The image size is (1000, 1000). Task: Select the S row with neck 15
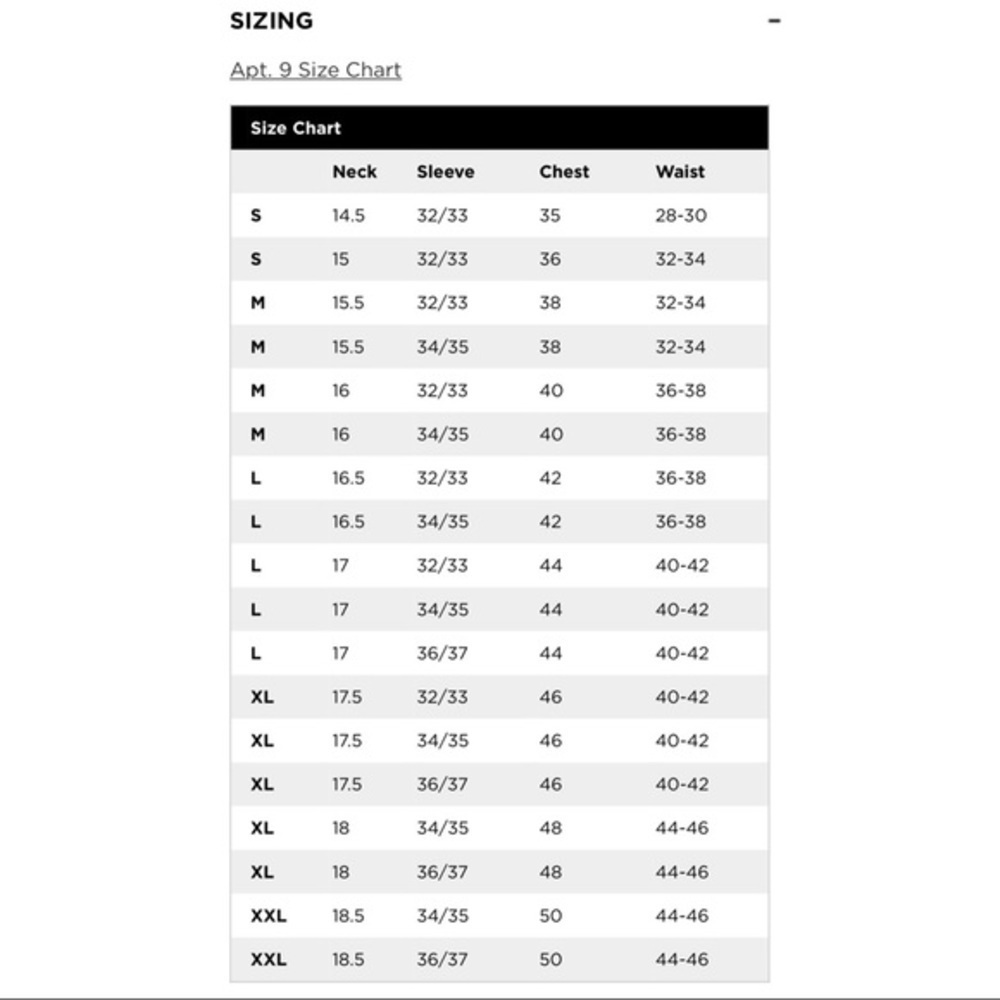coord(499,259)
